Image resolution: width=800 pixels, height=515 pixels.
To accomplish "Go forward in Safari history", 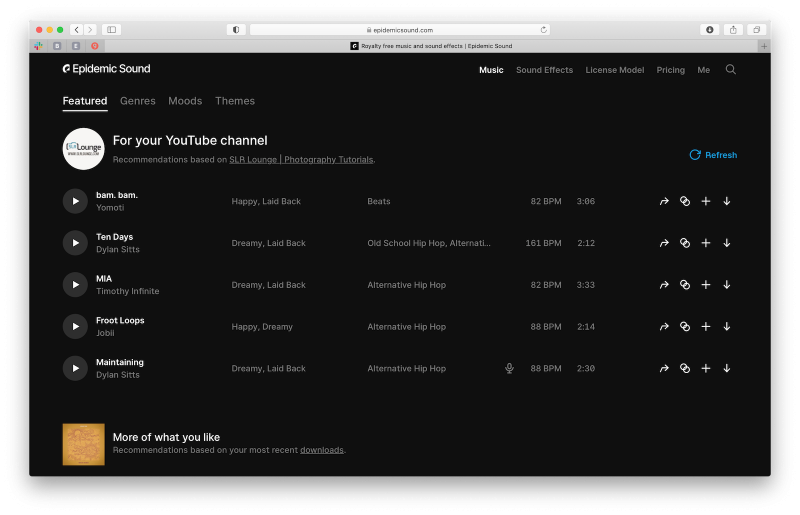I will pyautogui.click(x=90, y=30).
